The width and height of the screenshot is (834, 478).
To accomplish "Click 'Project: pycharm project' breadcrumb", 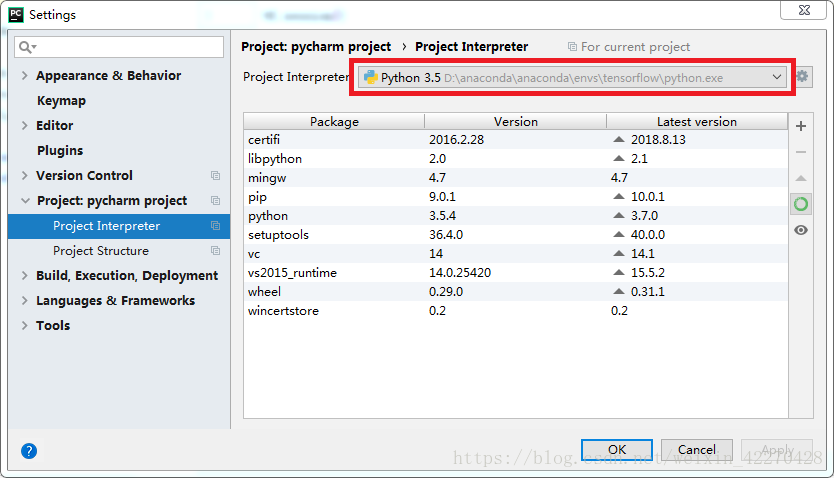I will 316,47.
